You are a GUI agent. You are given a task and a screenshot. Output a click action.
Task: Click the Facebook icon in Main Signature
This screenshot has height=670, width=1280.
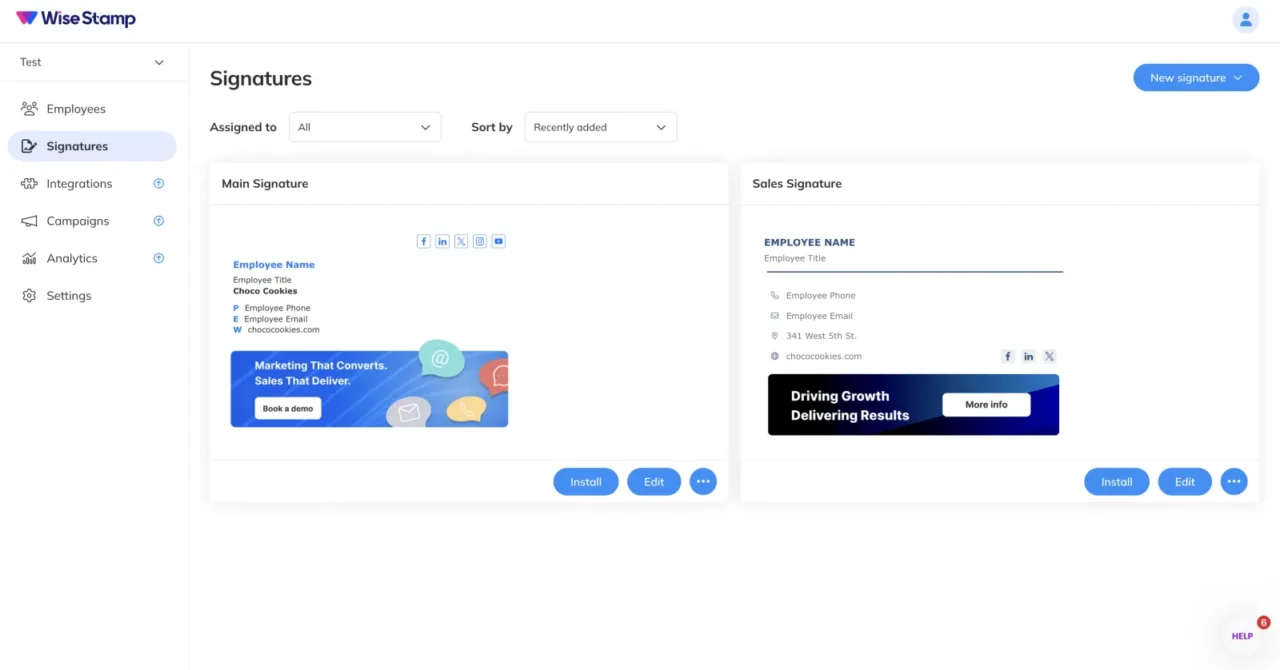pyautogui.click(x=424, y=241)
